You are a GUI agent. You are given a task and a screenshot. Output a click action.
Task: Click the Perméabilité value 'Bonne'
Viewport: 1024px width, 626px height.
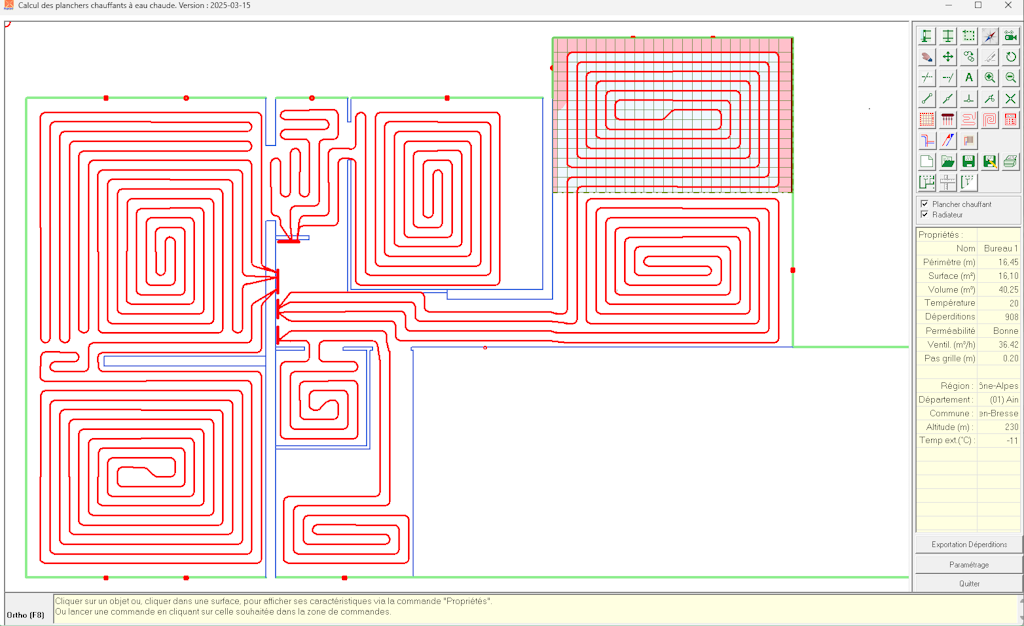coord(1004,330)
